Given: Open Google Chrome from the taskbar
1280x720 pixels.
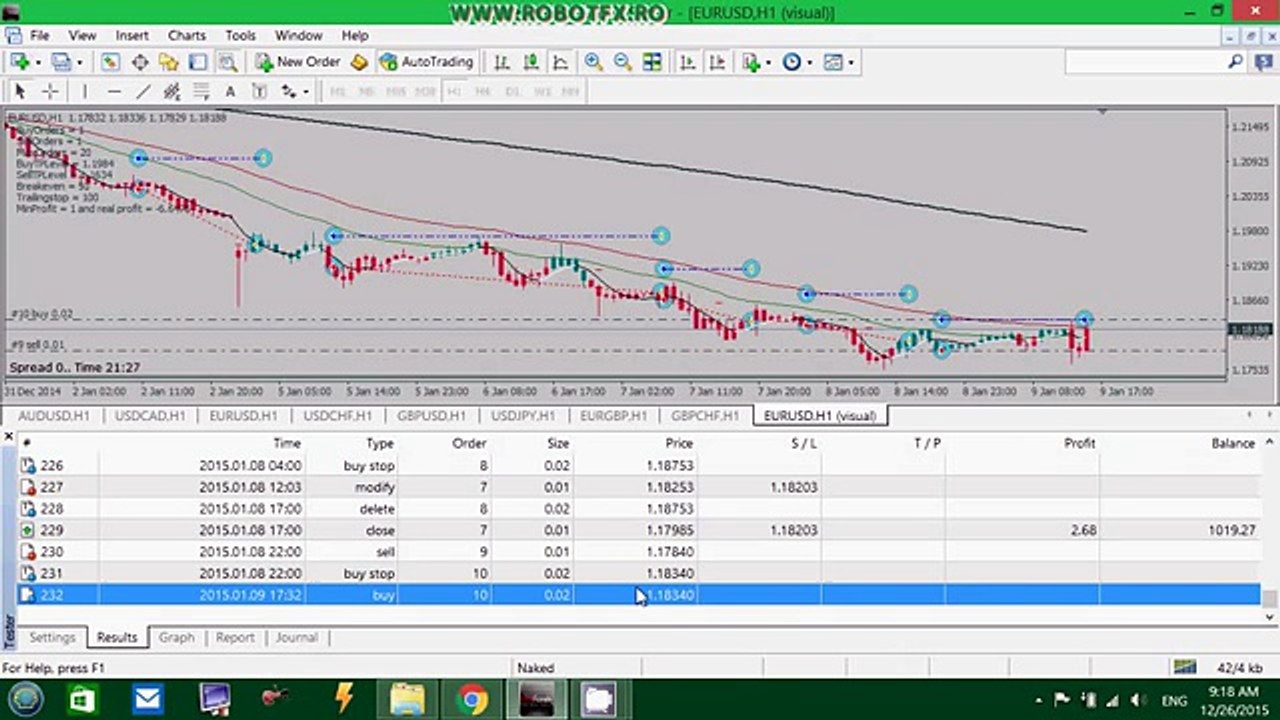Looking at the screenshot, I should 472,699.
